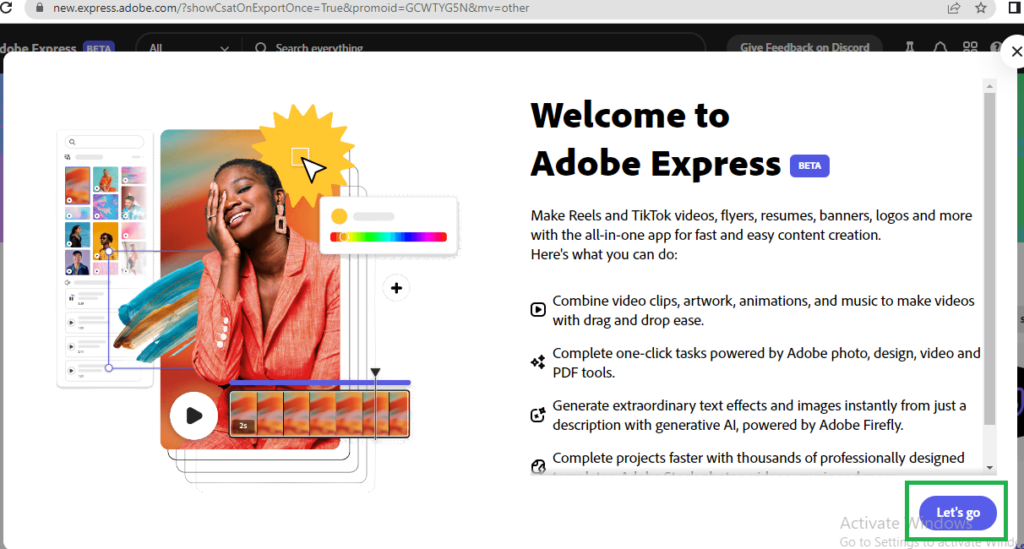Open the All category dropdown
The width and height of the screenshot is (1024, 549).
(x=188, y=48)
